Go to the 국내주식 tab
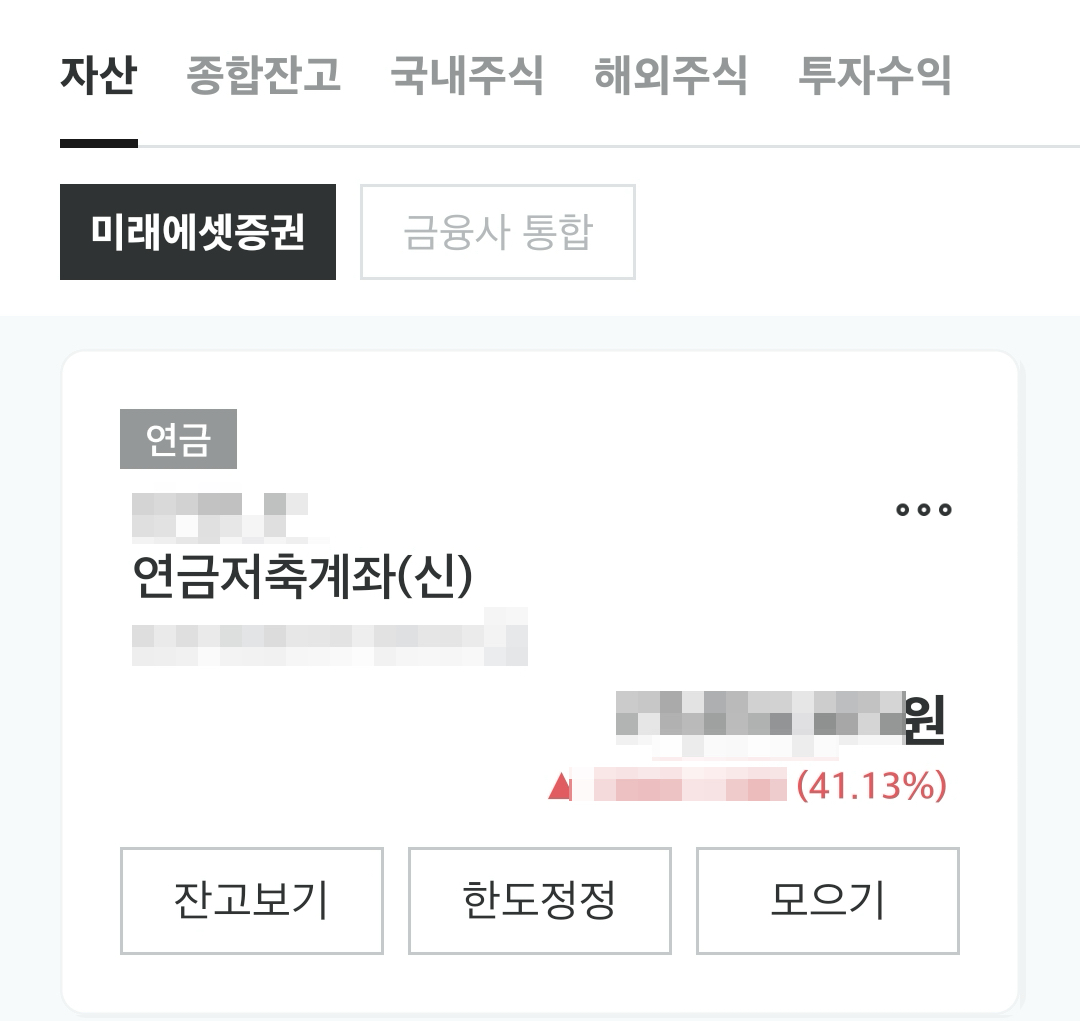The image size is (1080, 1021). 467,74
